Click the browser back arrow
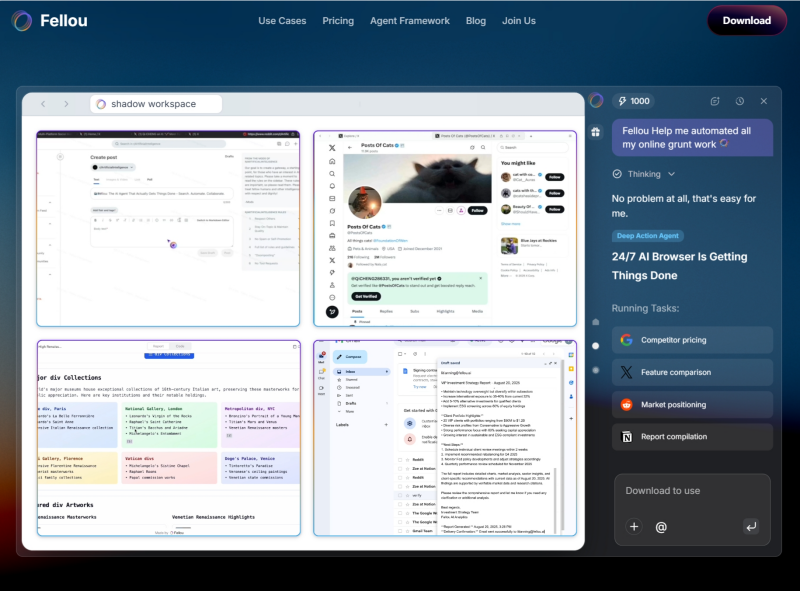This screenshot has height=591, width=800. [43, 104]
